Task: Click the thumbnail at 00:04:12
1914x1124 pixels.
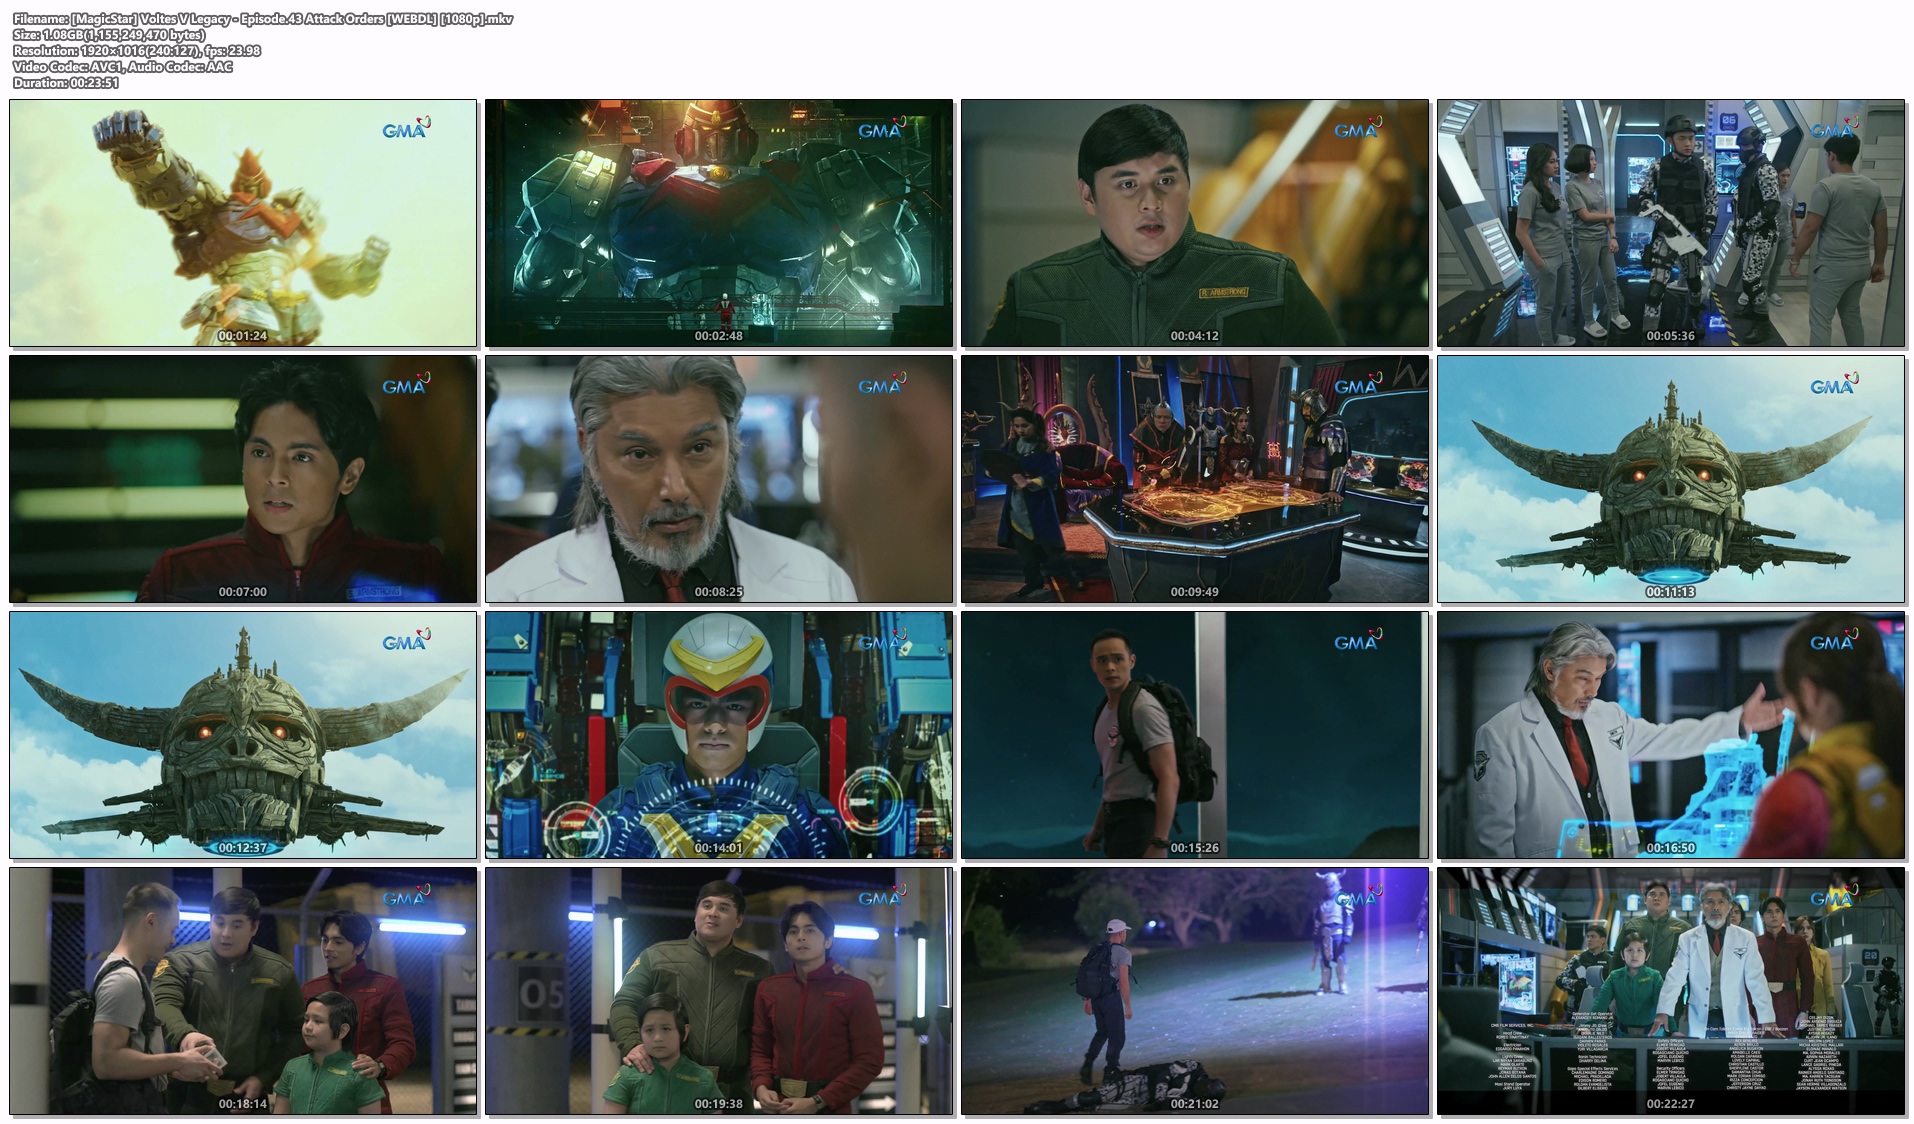Action: tap(1195, 223)
